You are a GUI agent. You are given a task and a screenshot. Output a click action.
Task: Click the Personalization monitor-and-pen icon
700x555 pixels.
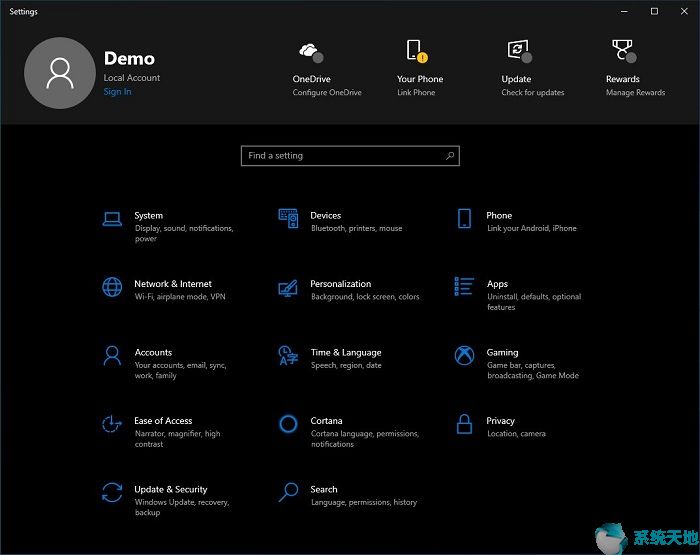[288, 288]
